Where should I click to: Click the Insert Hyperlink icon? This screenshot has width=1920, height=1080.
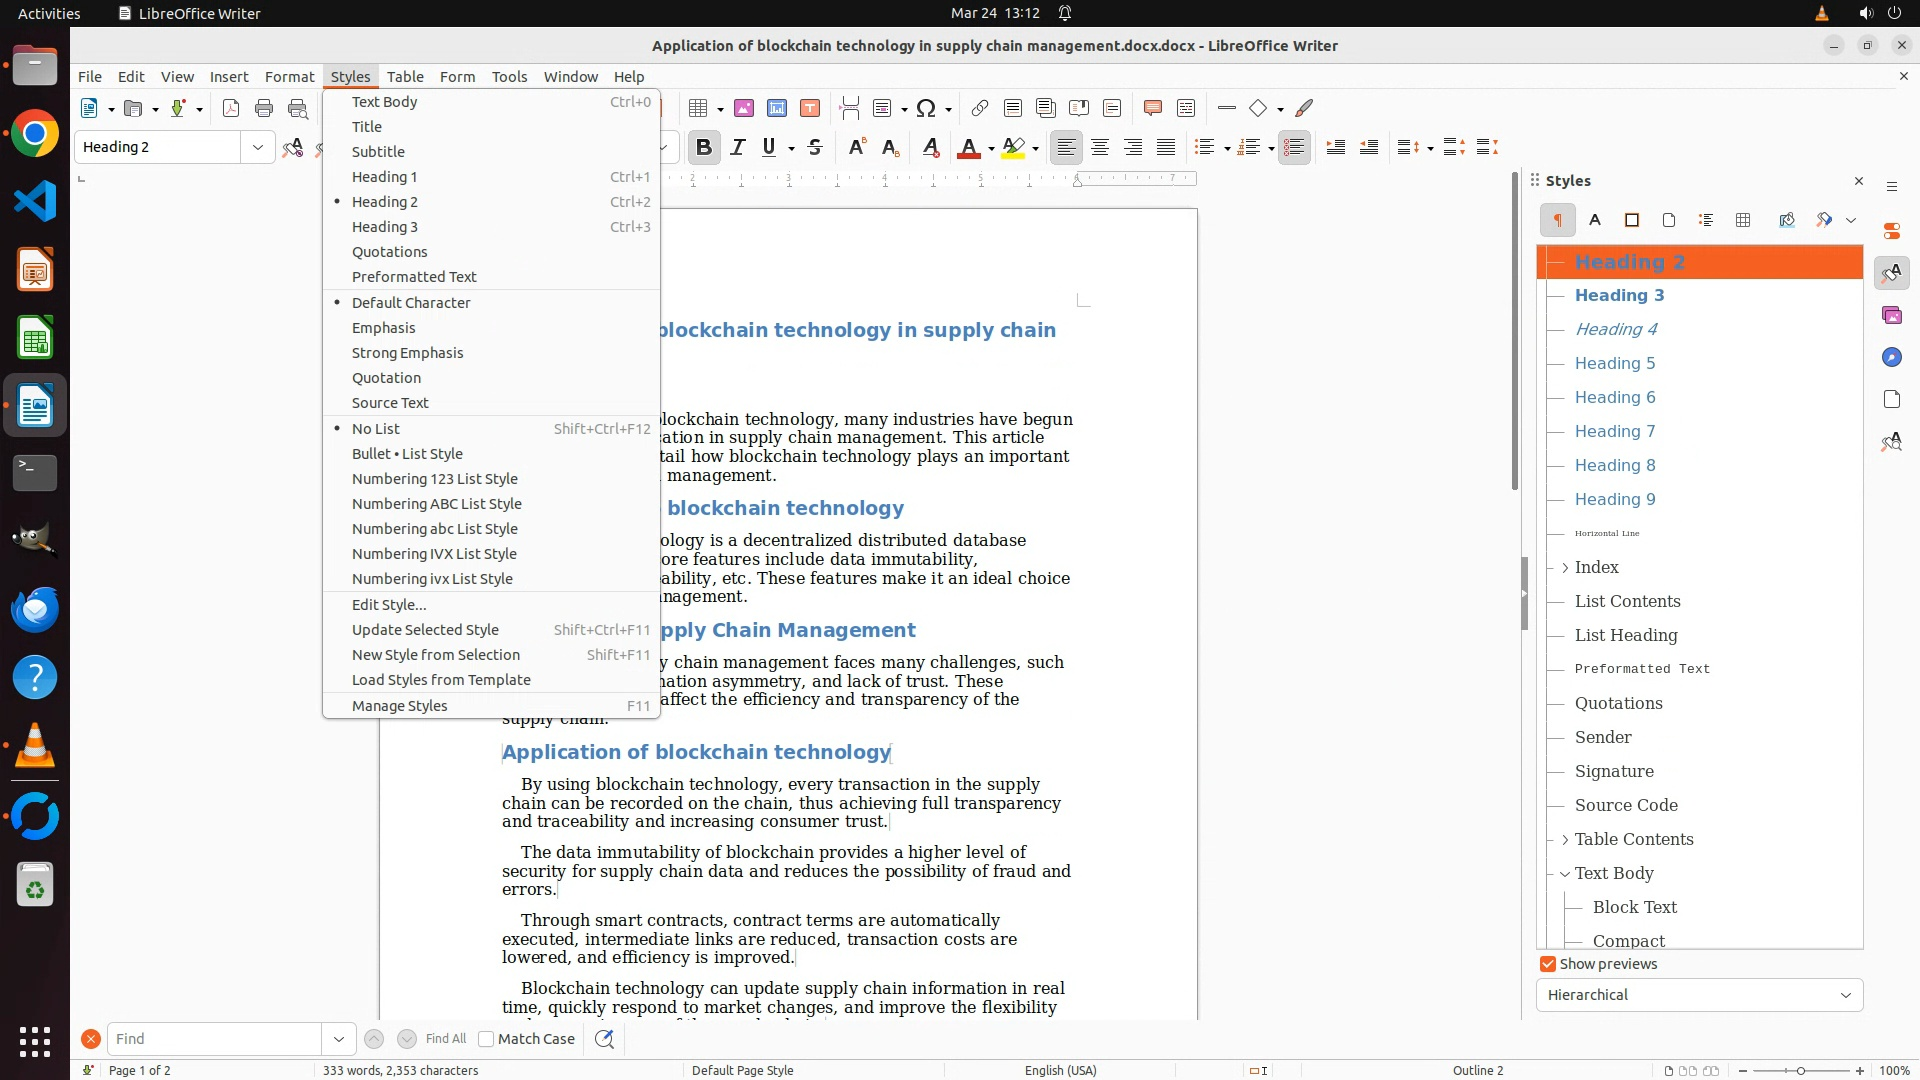980,108
